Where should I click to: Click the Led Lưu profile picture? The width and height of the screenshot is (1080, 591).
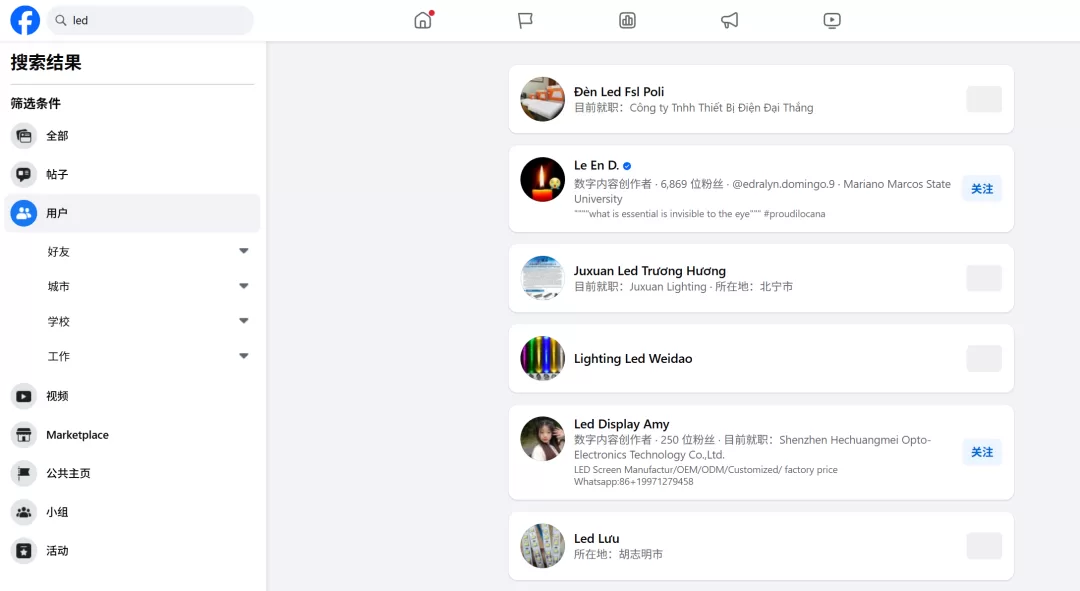543,546
